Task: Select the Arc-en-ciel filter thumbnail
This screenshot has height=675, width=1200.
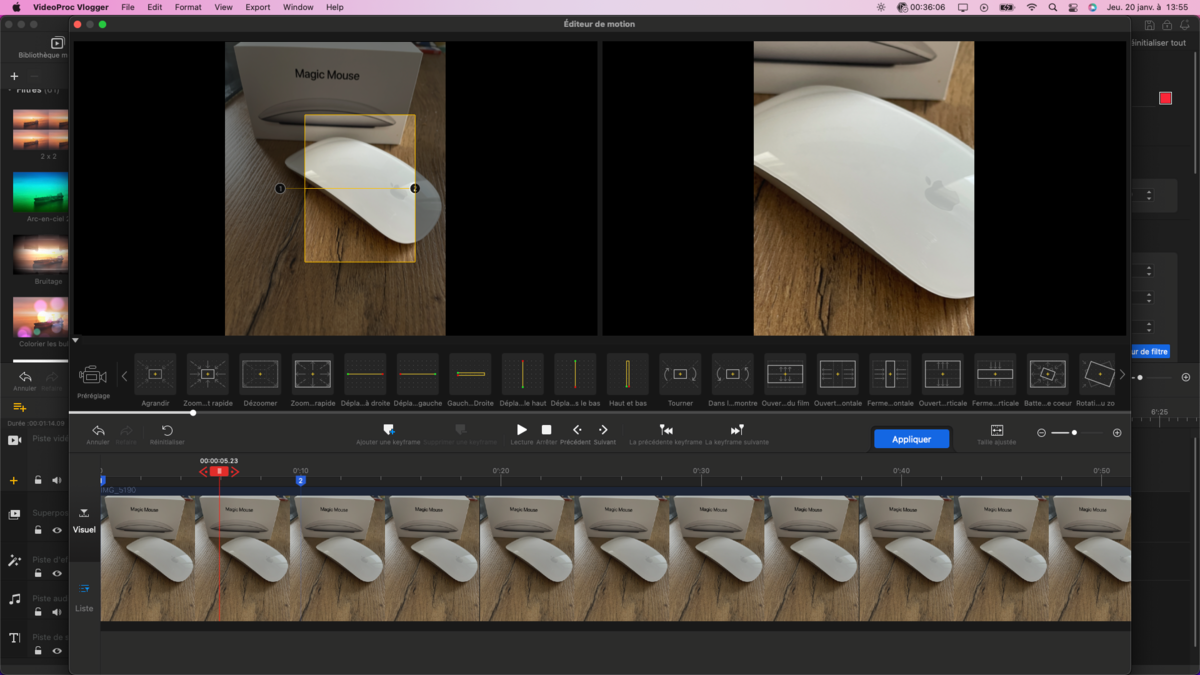Action: coord(41,192)
